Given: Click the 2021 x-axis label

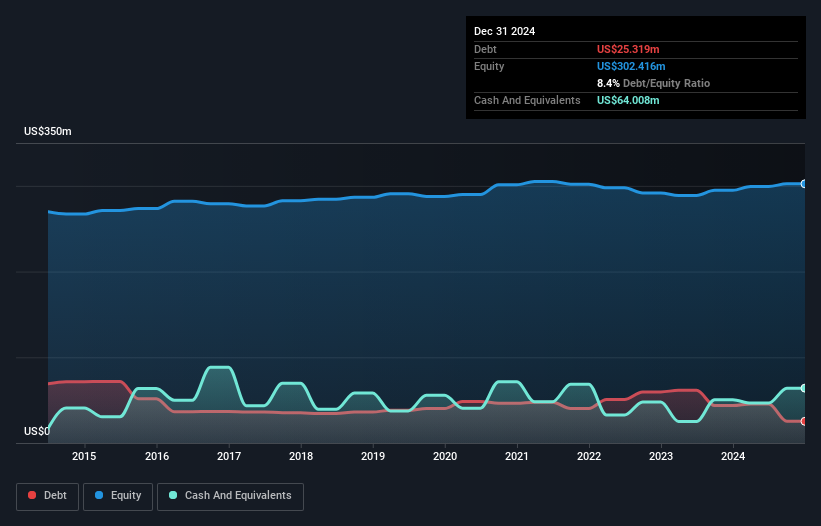Looking at the screenshot, I should (517, 456).
